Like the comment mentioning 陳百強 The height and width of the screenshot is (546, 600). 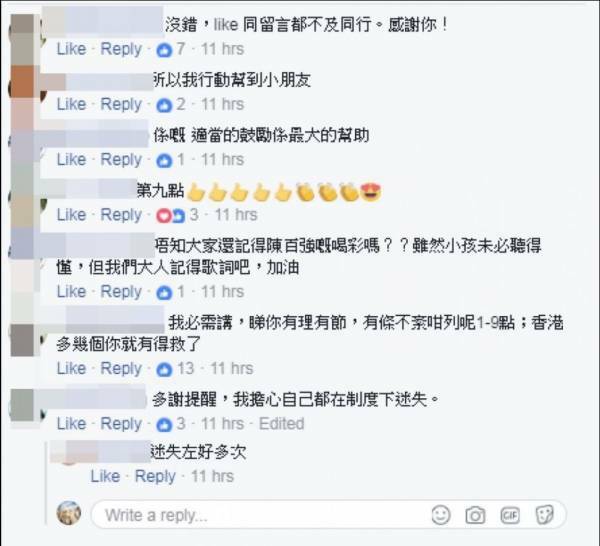pos(71,292)
